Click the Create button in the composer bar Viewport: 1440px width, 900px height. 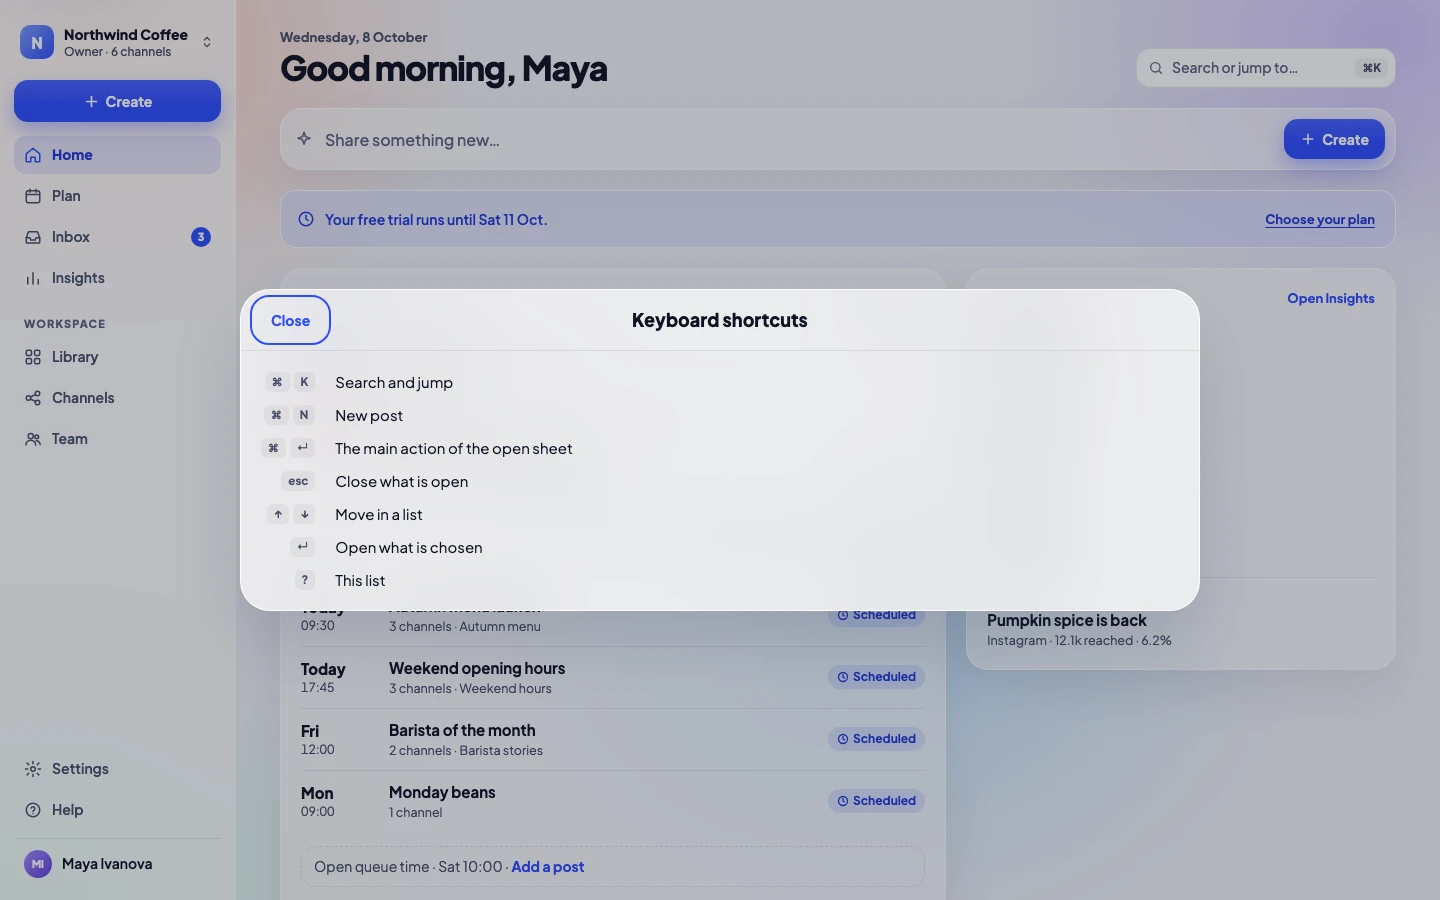coord(1334,139)
